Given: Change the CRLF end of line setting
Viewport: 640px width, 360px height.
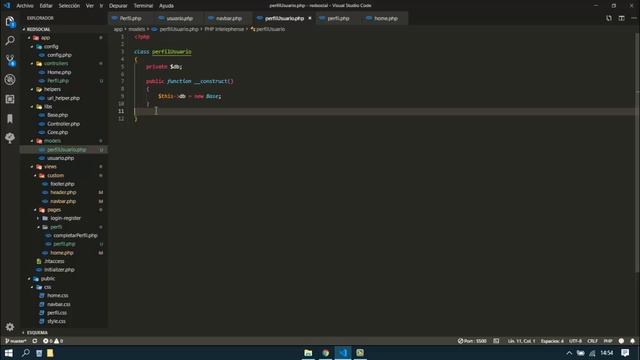Looking at the screenshot, I should [592, 341].
